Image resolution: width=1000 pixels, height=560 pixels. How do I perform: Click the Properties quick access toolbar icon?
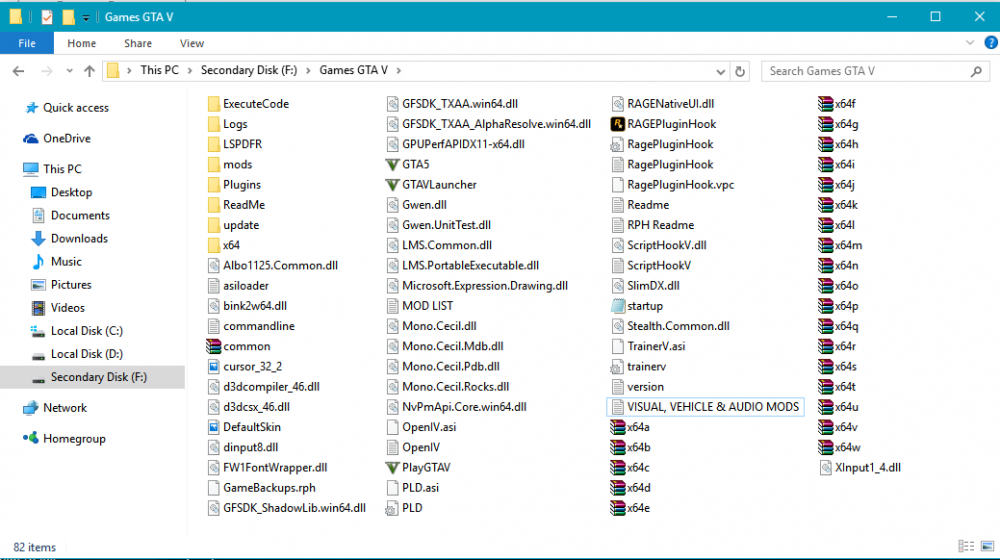(x=47, y=17)
